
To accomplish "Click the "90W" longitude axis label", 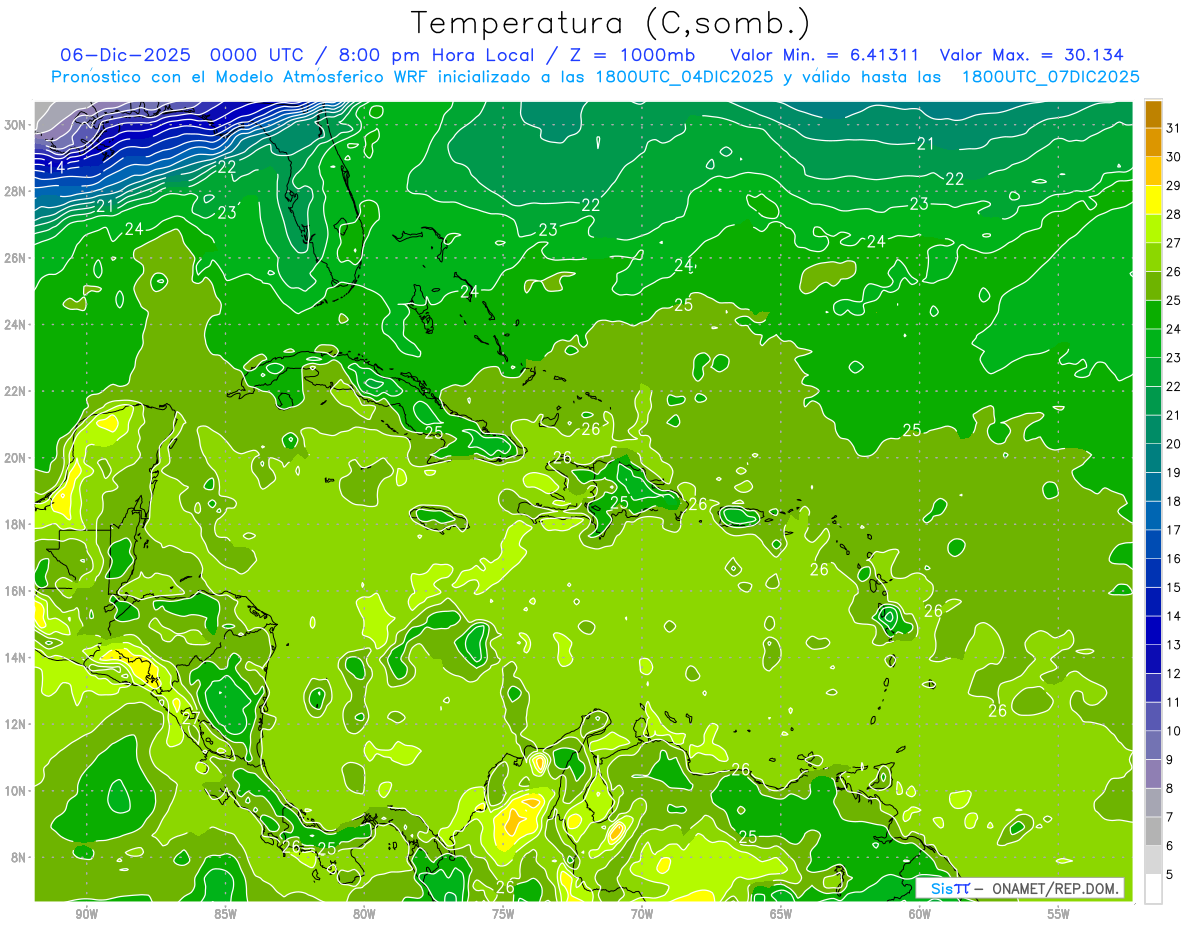I will click(x=86, y=914).
